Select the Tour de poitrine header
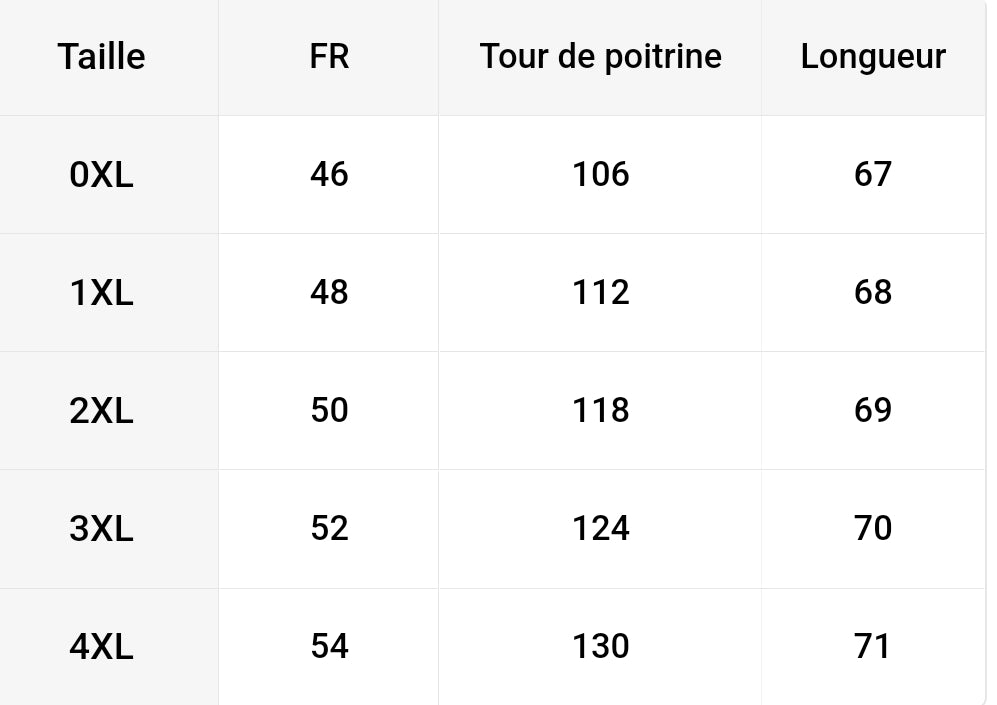Screen dimensions: 997x705 coord(601,57)
